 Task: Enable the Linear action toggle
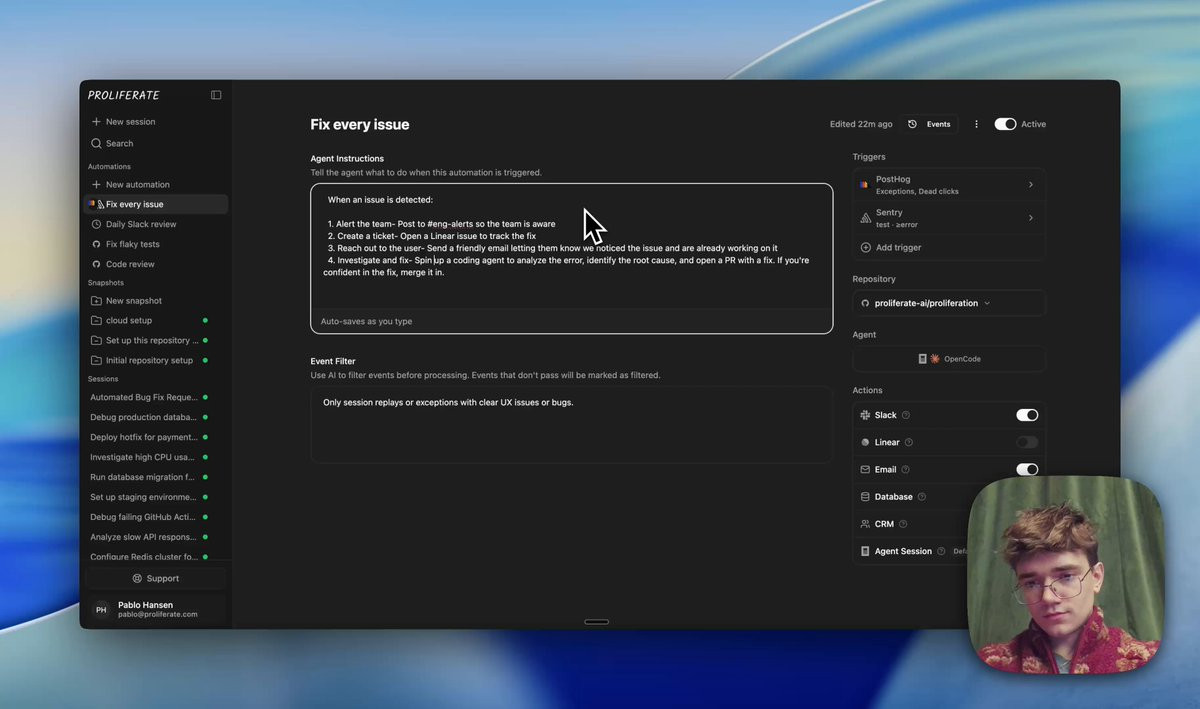[1027, 442]
